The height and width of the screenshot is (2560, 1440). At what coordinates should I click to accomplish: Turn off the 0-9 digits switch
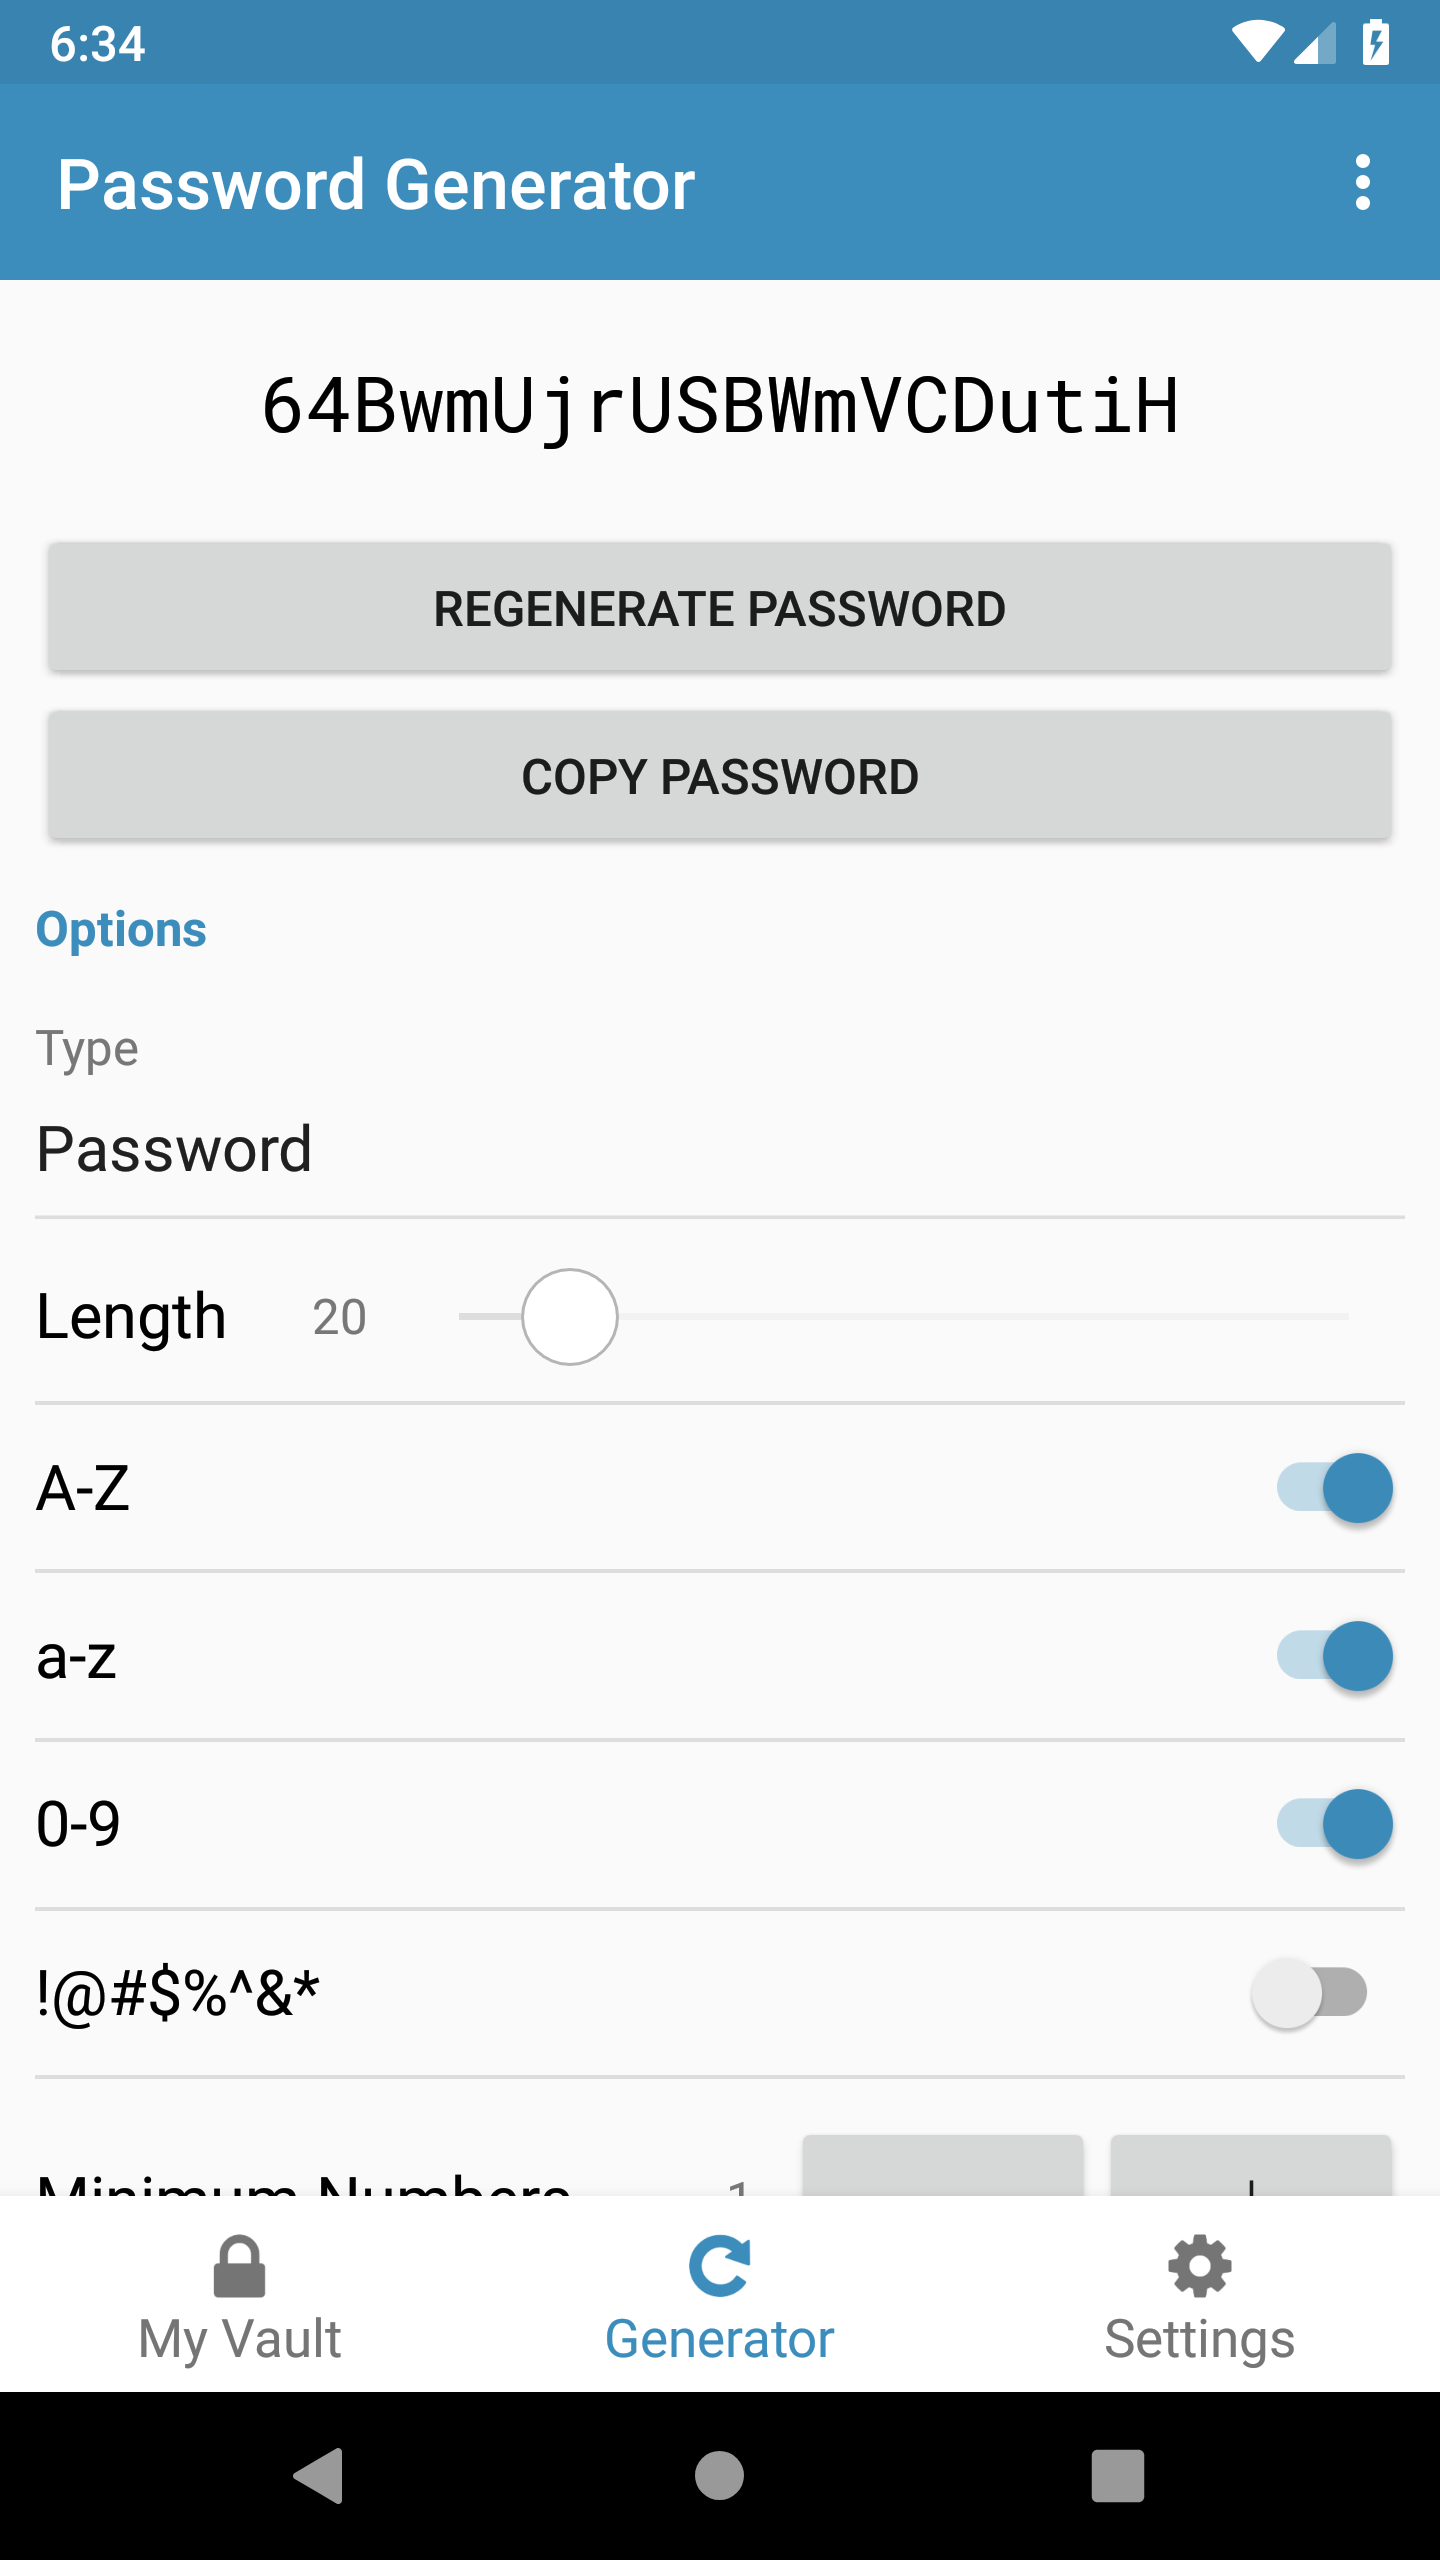1334,1824
